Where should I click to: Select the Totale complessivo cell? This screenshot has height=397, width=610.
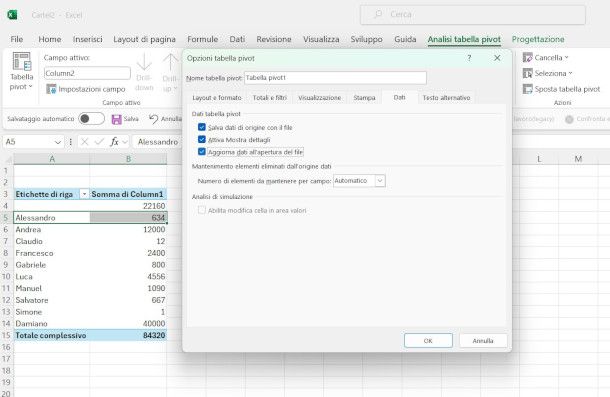click(x=52, y=336)
